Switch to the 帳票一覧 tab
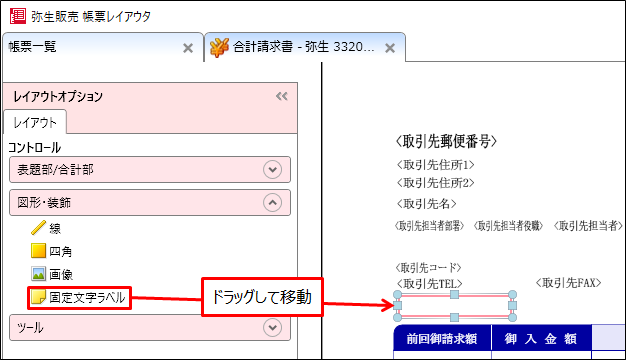This screenshot has width=626, height=360. click(103, 47)
